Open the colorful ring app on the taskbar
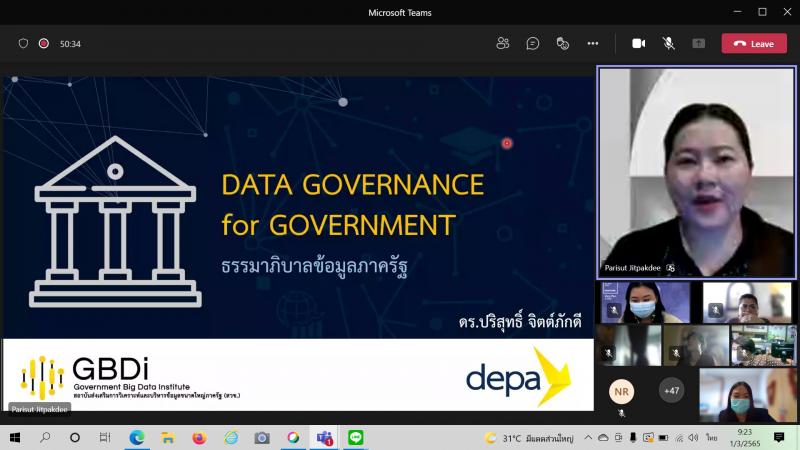Screen dimensions: 800x450 coord(293,438)
